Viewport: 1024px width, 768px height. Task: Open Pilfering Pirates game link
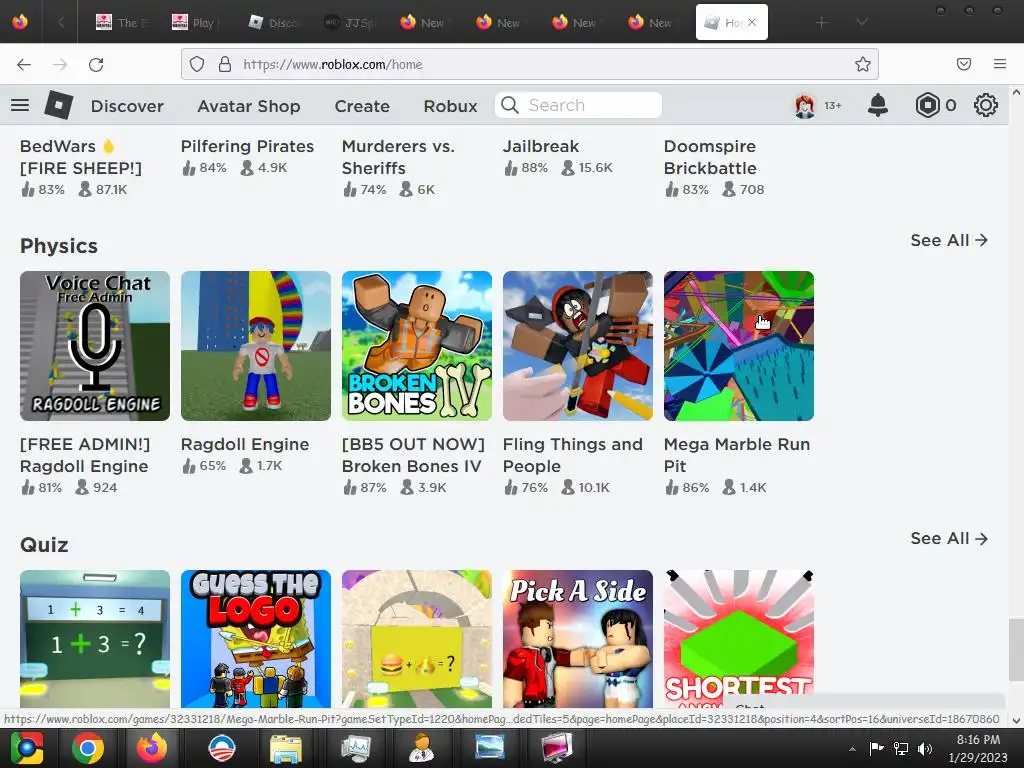(x=248, y=146)
